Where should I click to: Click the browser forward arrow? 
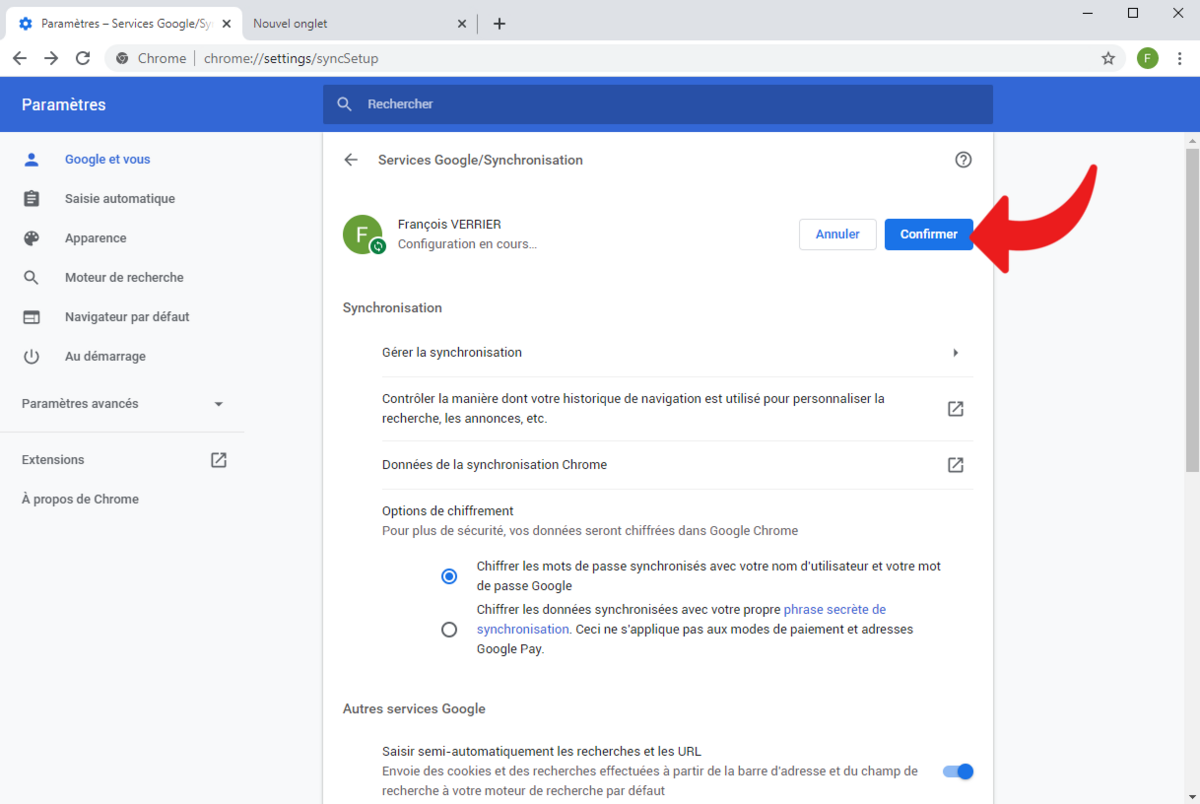[51, 58]
